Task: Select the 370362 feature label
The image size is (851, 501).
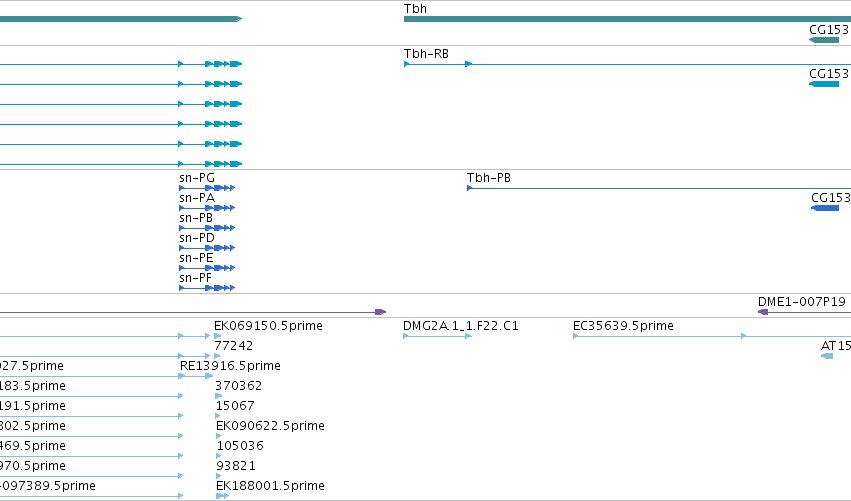Action: (238, 386)
